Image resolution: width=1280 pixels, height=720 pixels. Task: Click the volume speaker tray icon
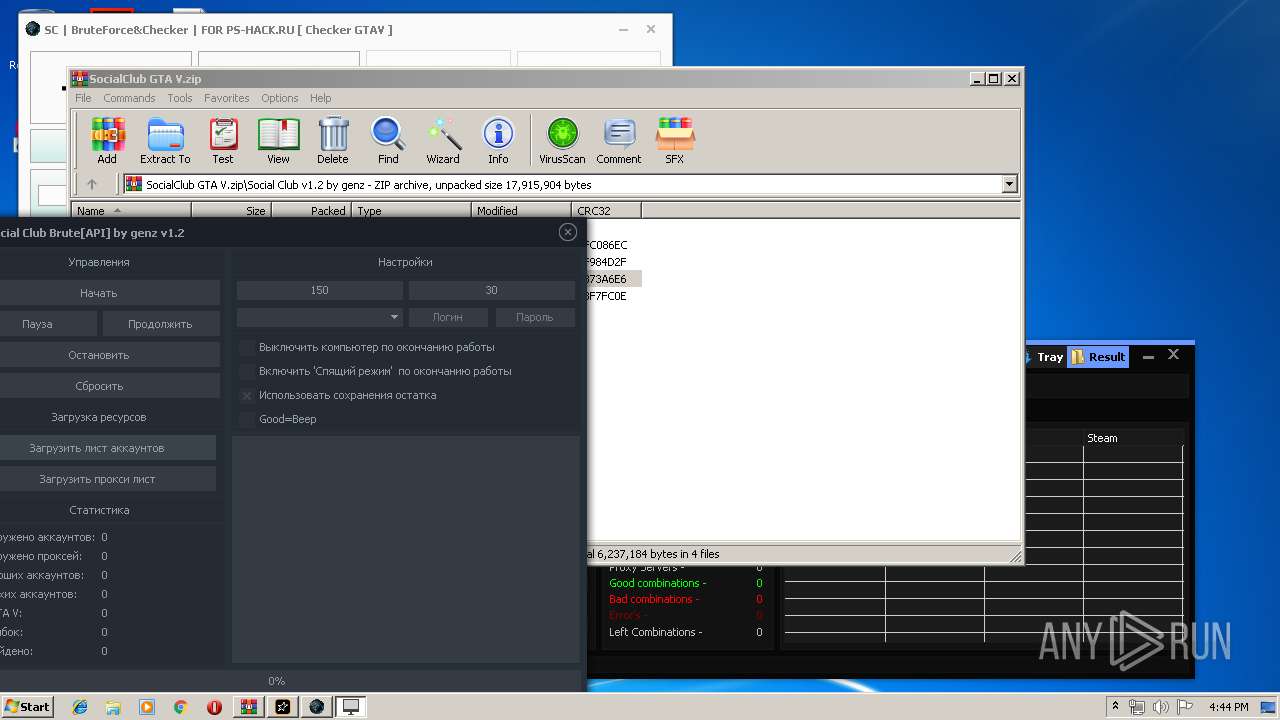[1161, 707]
